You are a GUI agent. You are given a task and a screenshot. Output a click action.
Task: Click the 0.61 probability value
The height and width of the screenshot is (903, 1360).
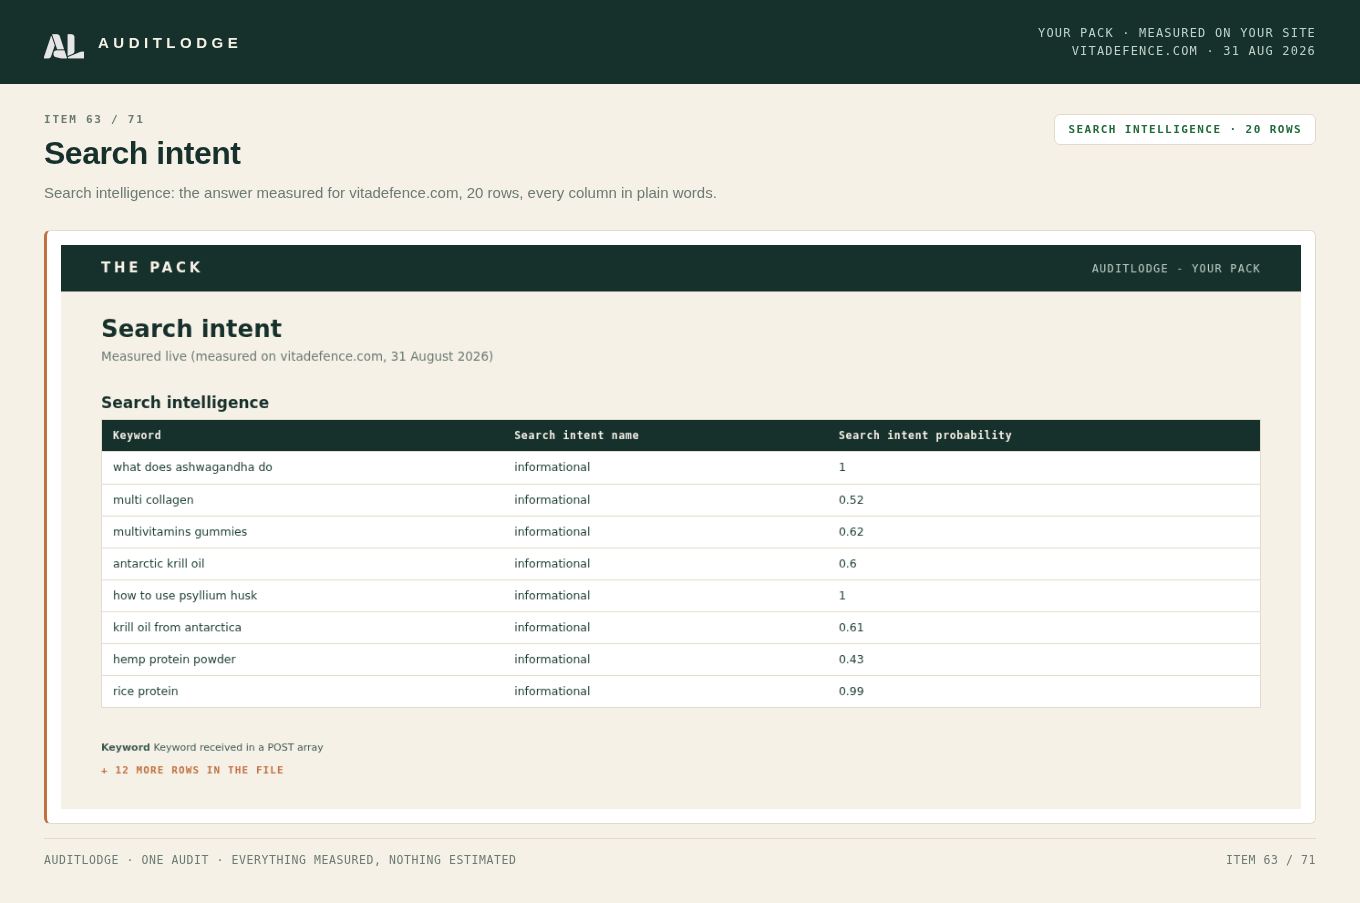click(851, 628)
